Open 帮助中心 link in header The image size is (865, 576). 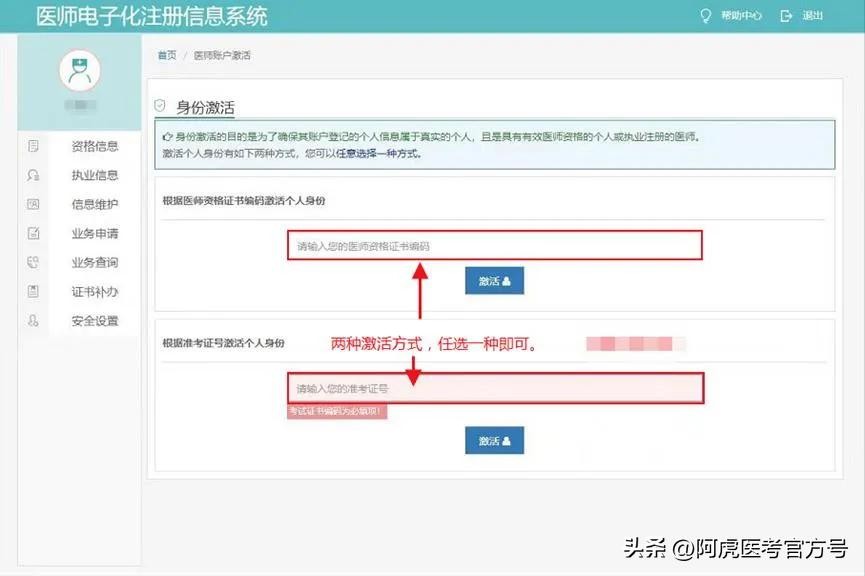tap(741, 16)
